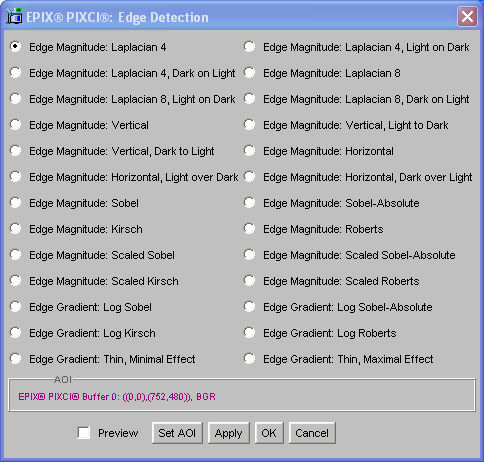484x462 pixels.
Task: Choose Horizontal, Light over Dark option
Action: tap(16, 177)
